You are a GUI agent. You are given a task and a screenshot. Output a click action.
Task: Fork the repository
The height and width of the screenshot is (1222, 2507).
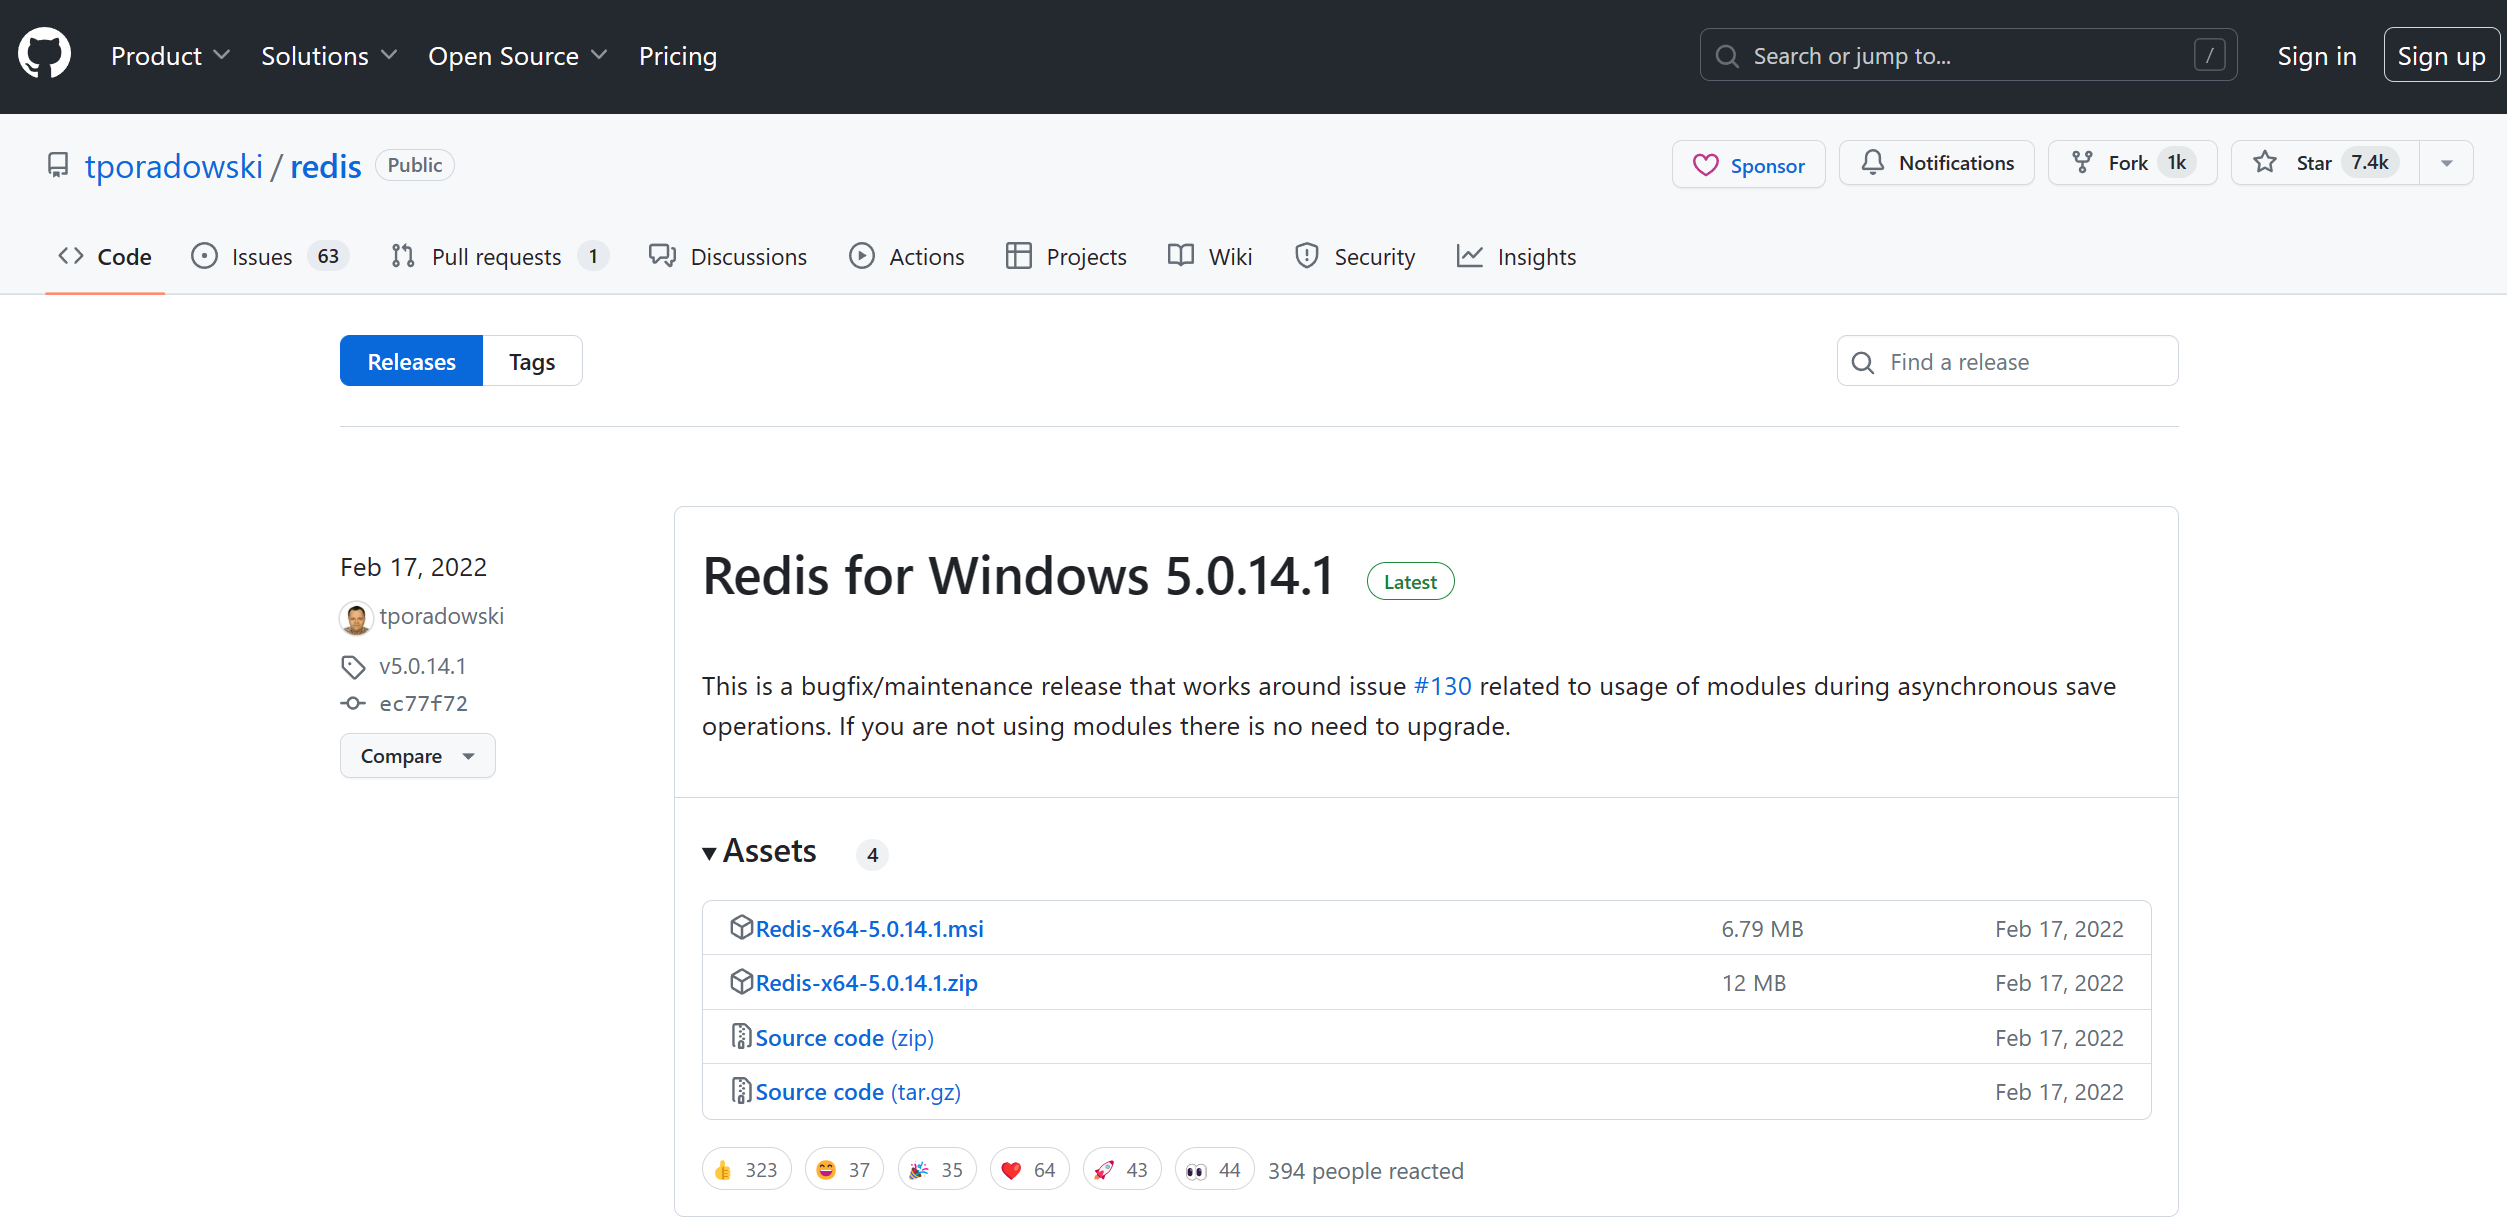[2132, 163]
